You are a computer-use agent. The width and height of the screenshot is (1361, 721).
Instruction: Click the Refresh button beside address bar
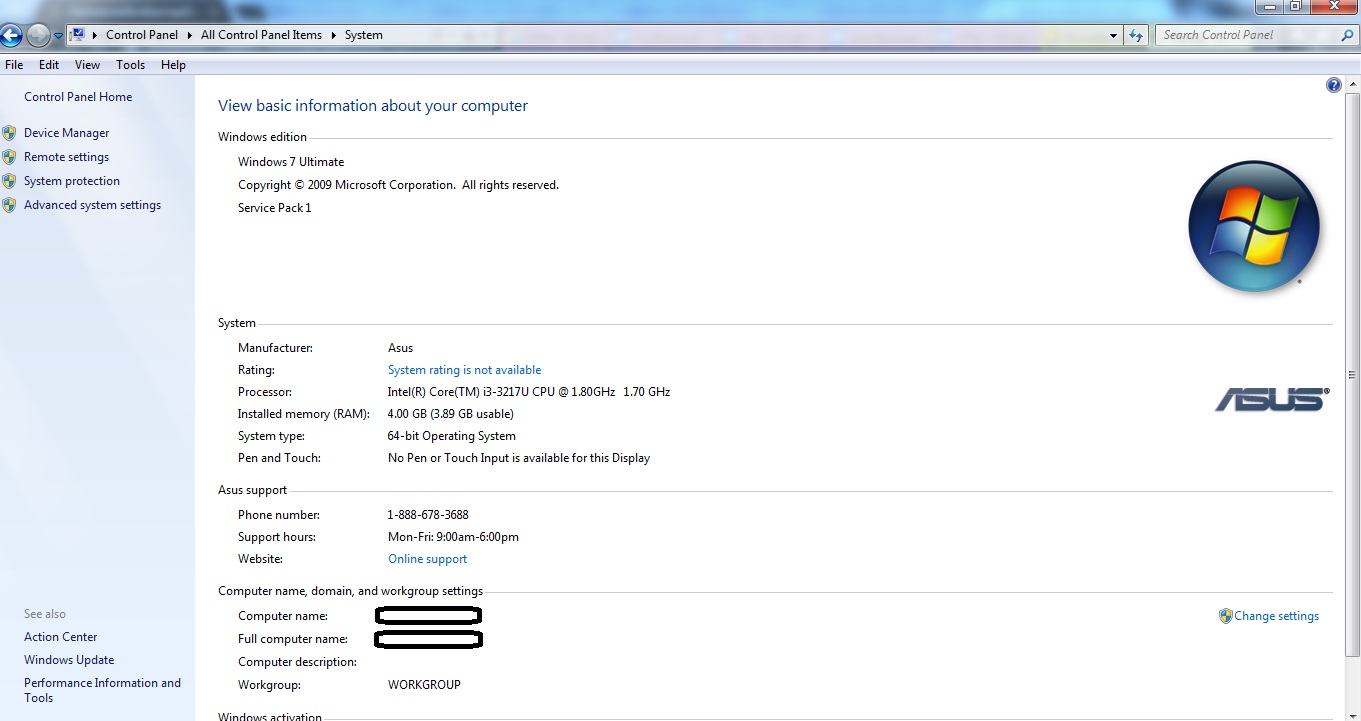[x=1136, y=35]
